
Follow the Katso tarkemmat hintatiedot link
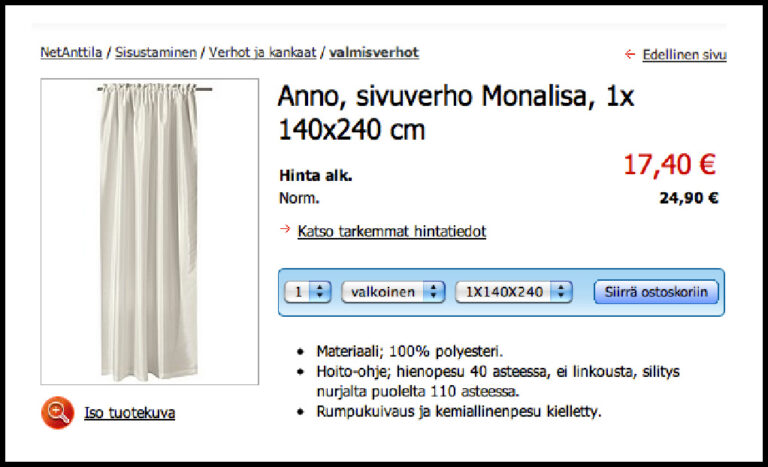coord(392,231)
